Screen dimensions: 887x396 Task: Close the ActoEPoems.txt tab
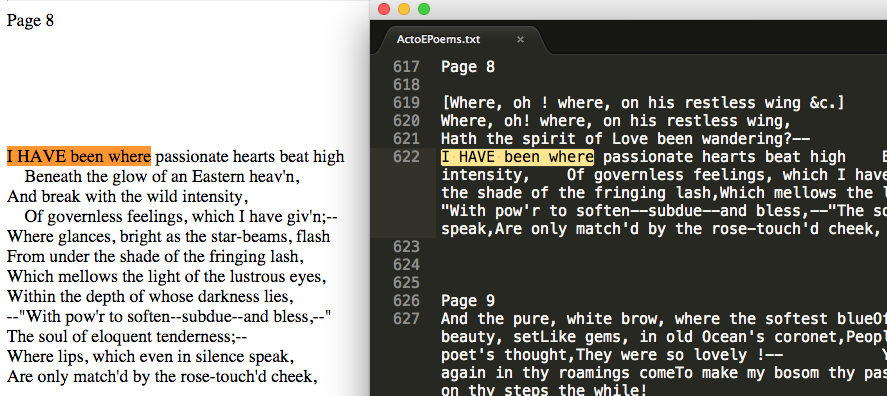520,40
